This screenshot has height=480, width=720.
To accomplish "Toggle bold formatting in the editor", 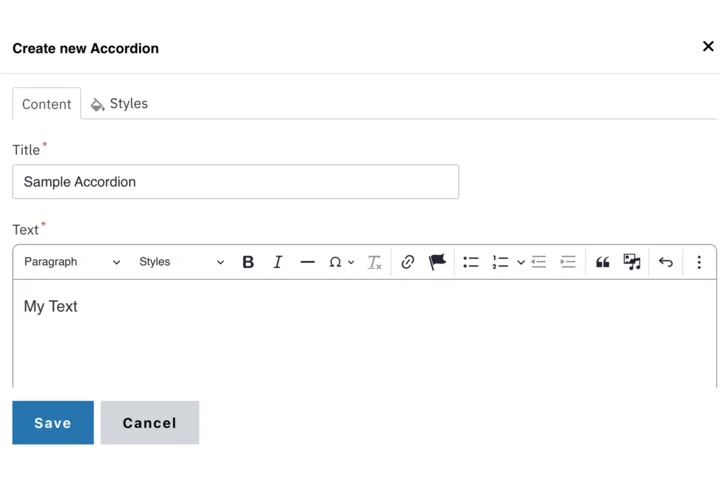I will (248, 262).
